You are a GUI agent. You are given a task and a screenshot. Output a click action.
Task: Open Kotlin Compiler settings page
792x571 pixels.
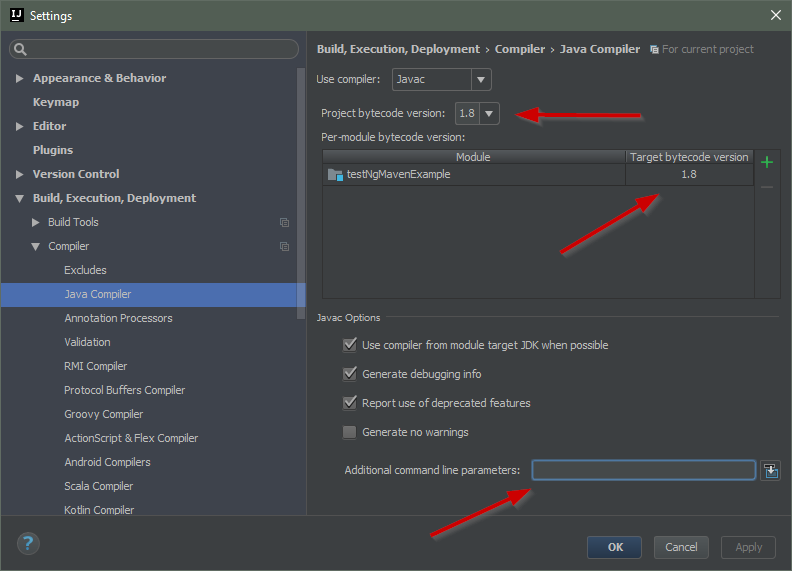click(99, 510)
